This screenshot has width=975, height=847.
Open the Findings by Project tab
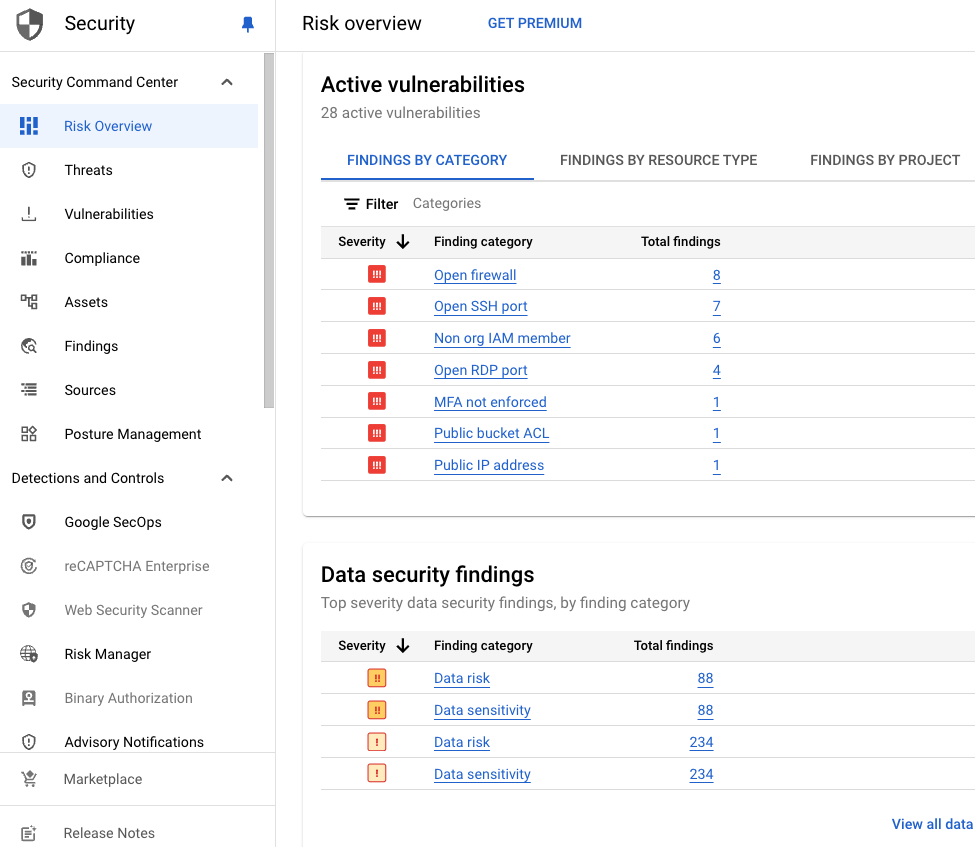coord(884,160)
